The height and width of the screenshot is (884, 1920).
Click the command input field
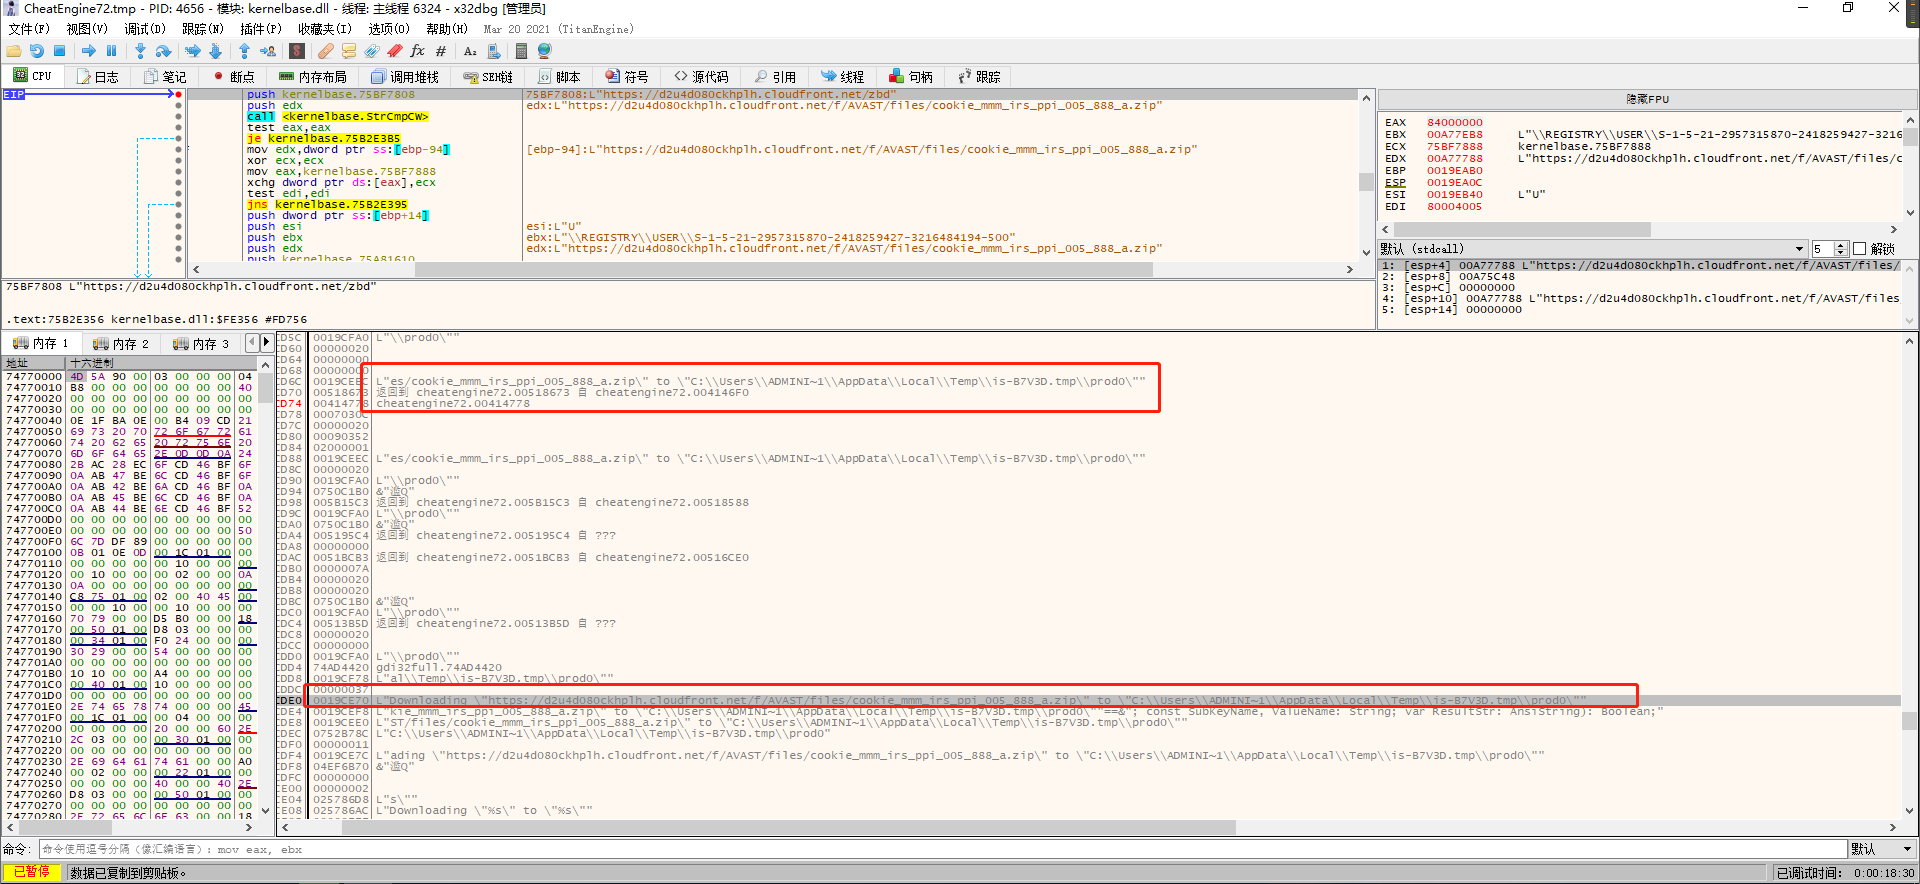[x=942, y=849]
